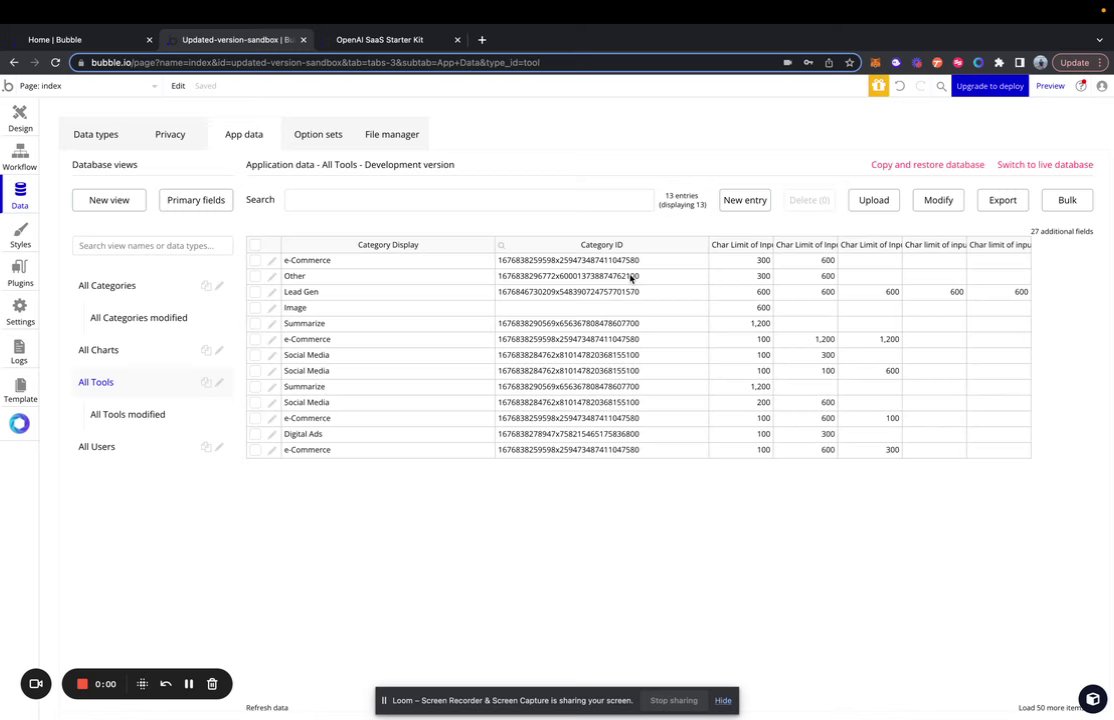Open the chat support bubble
Image resolution: width=1114 pixels, height=720 pixels.
tap(1093, 699)
